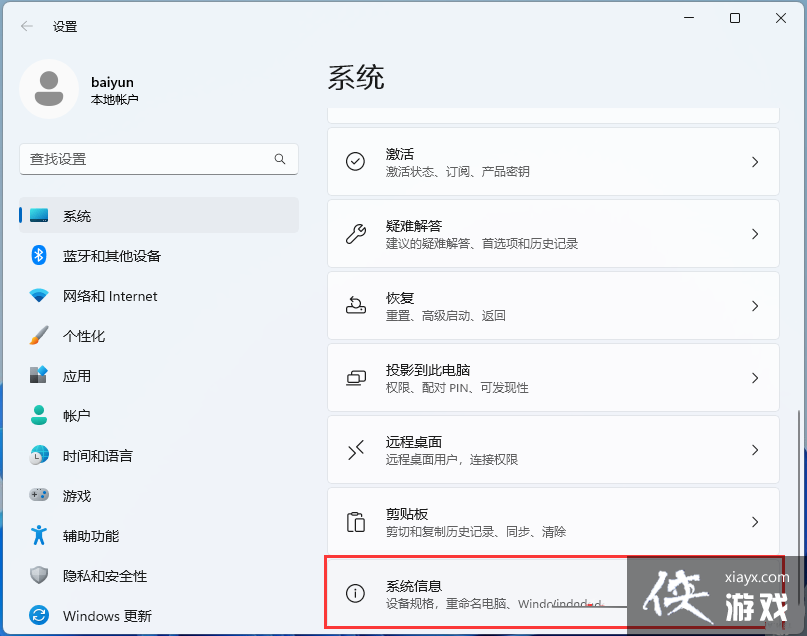Expand the 恢复 recovery row chevron
Screen dimensions: 807x636
tap(754, 306)
